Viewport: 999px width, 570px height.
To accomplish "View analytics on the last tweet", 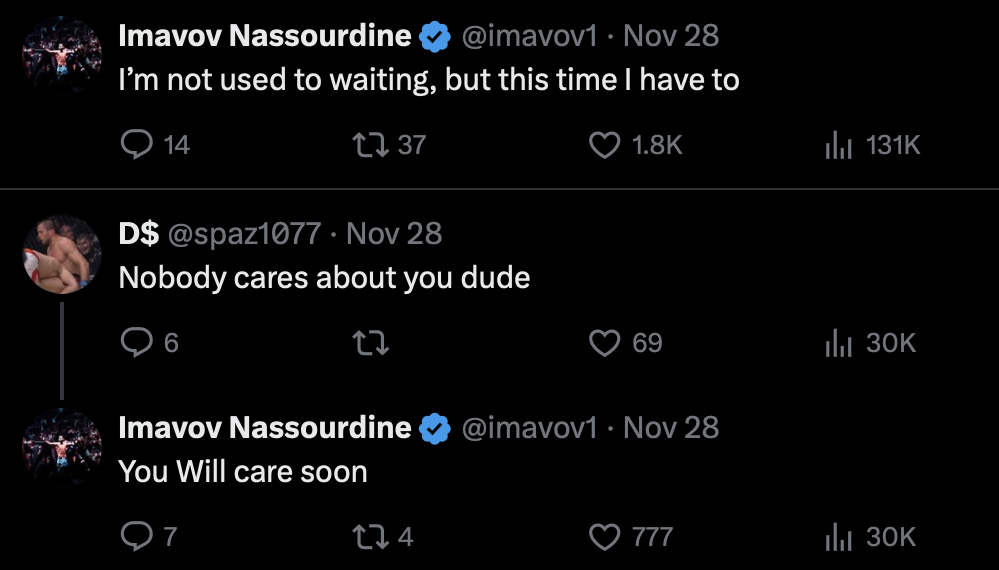I will coord(837,538).
